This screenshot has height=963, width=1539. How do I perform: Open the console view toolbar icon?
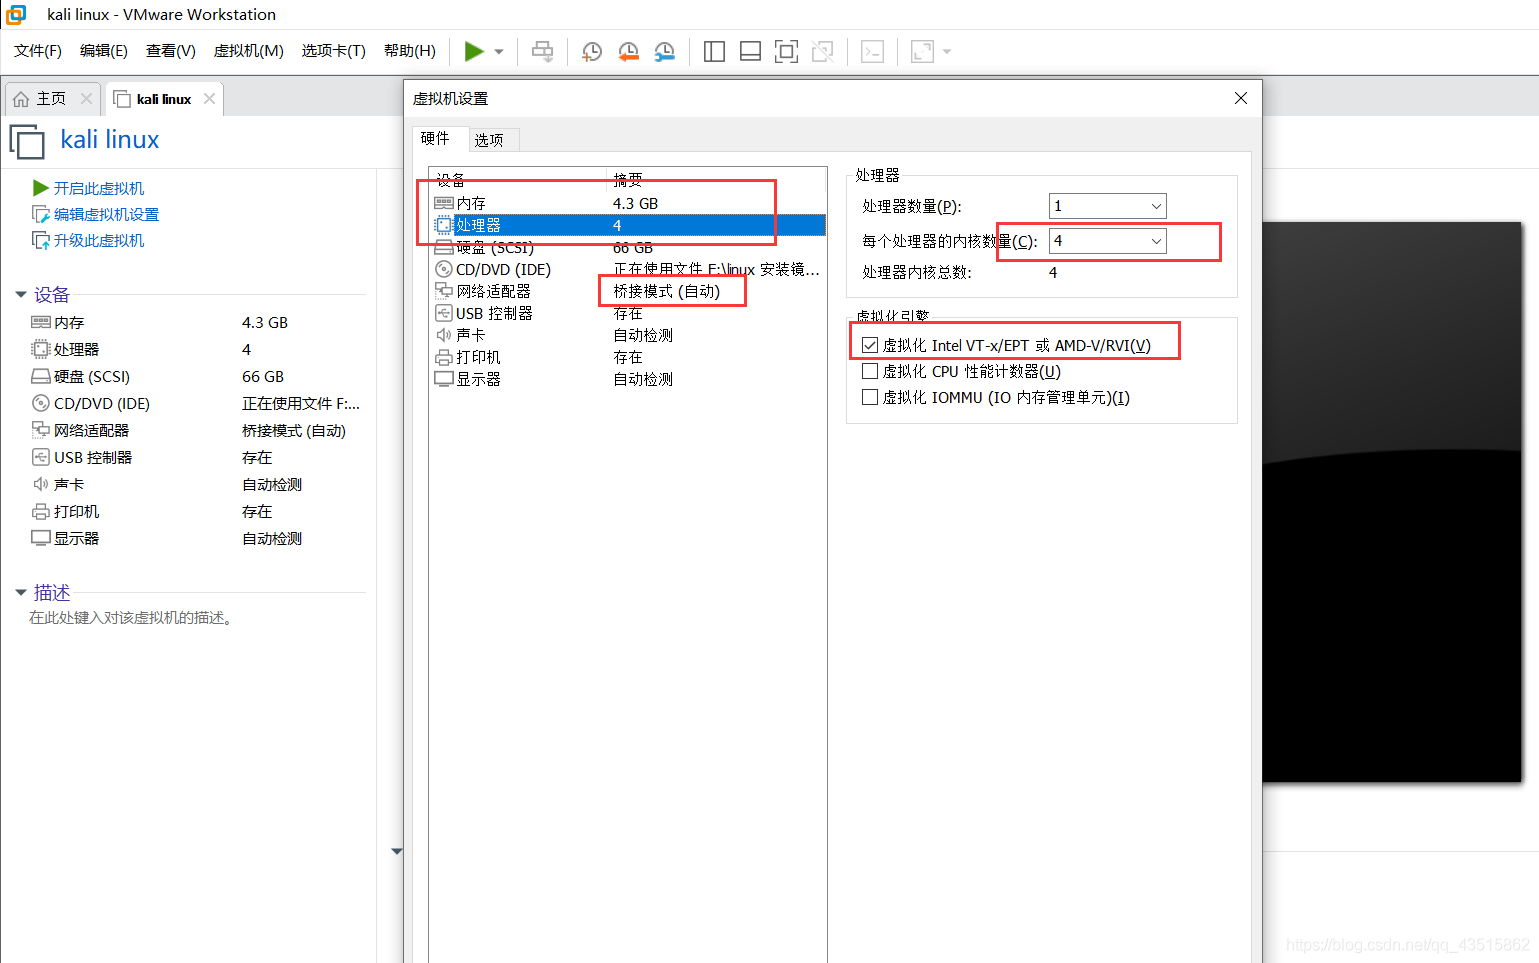point(872,51)
